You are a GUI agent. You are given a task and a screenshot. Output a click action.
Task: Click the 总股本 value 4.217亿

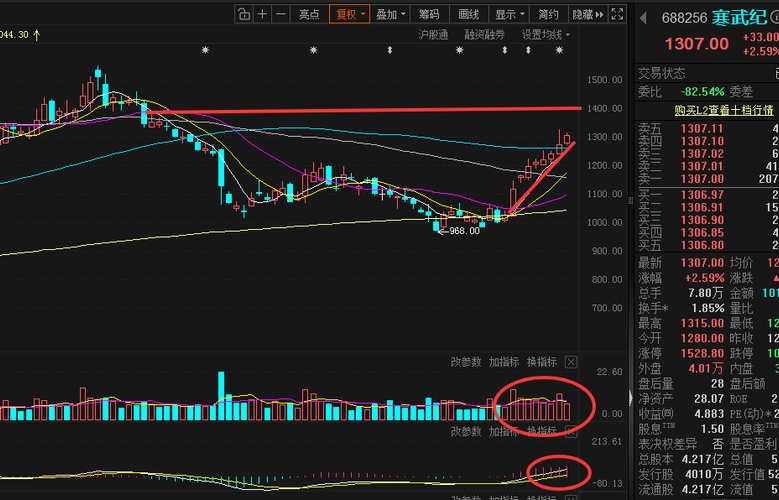[702, 459]
